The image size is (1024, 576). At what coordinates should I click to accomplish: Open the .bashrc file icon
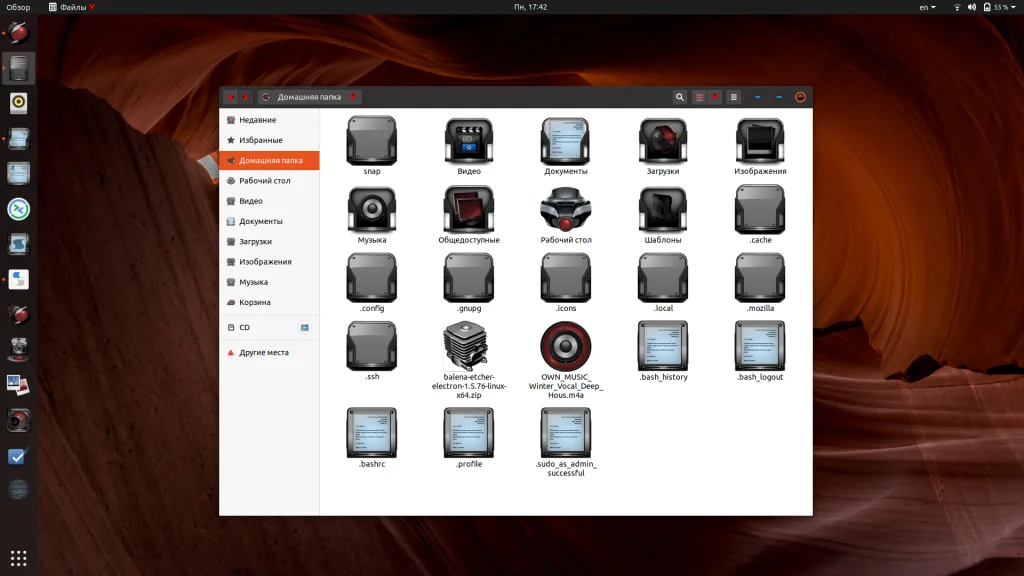point(372,433)
